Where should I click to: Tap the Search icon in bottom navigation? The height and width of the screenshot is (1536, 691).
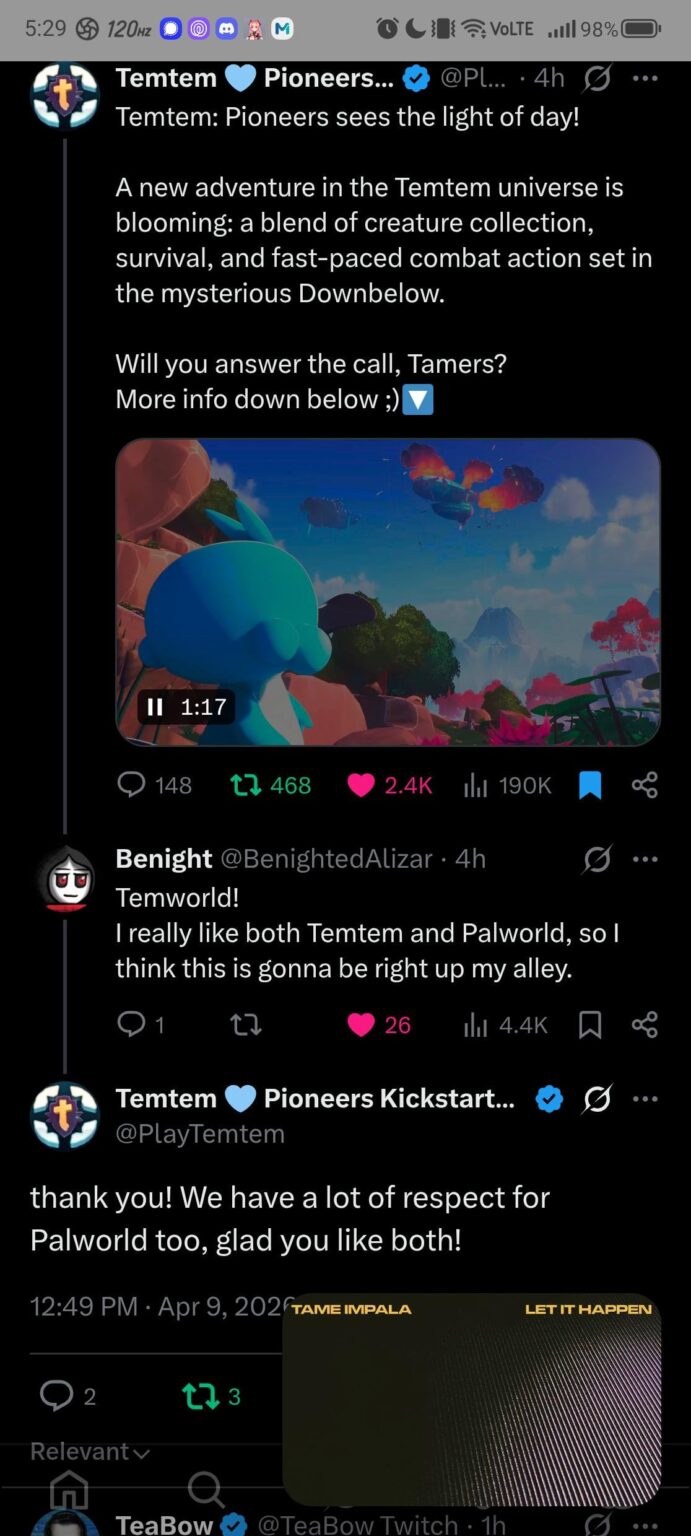pyautogui.click(x=206, y=1490)
